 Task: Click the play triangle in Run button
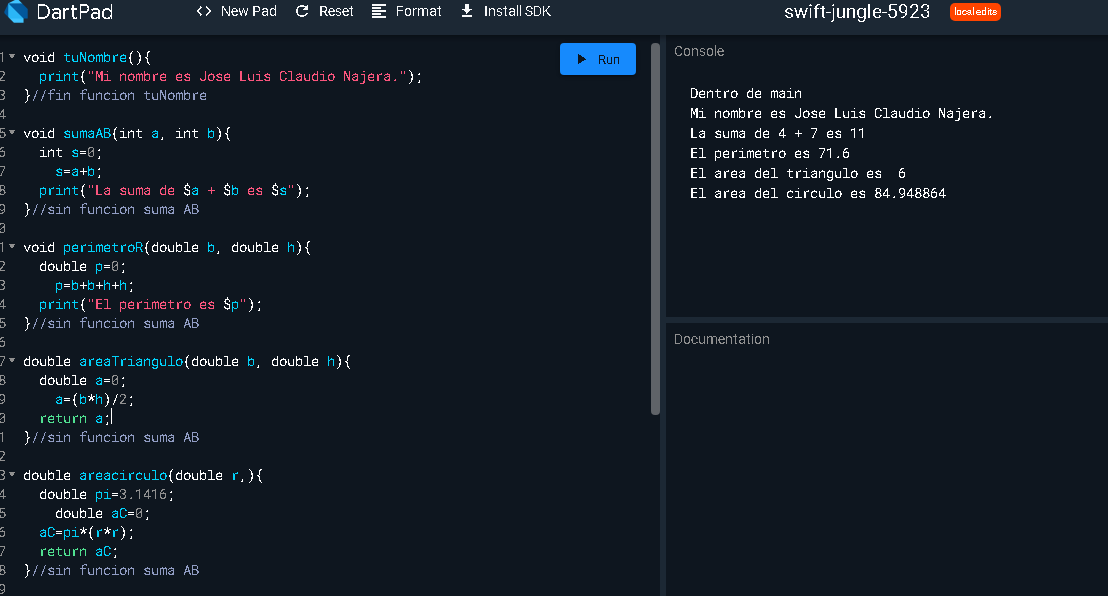(582, 59)
